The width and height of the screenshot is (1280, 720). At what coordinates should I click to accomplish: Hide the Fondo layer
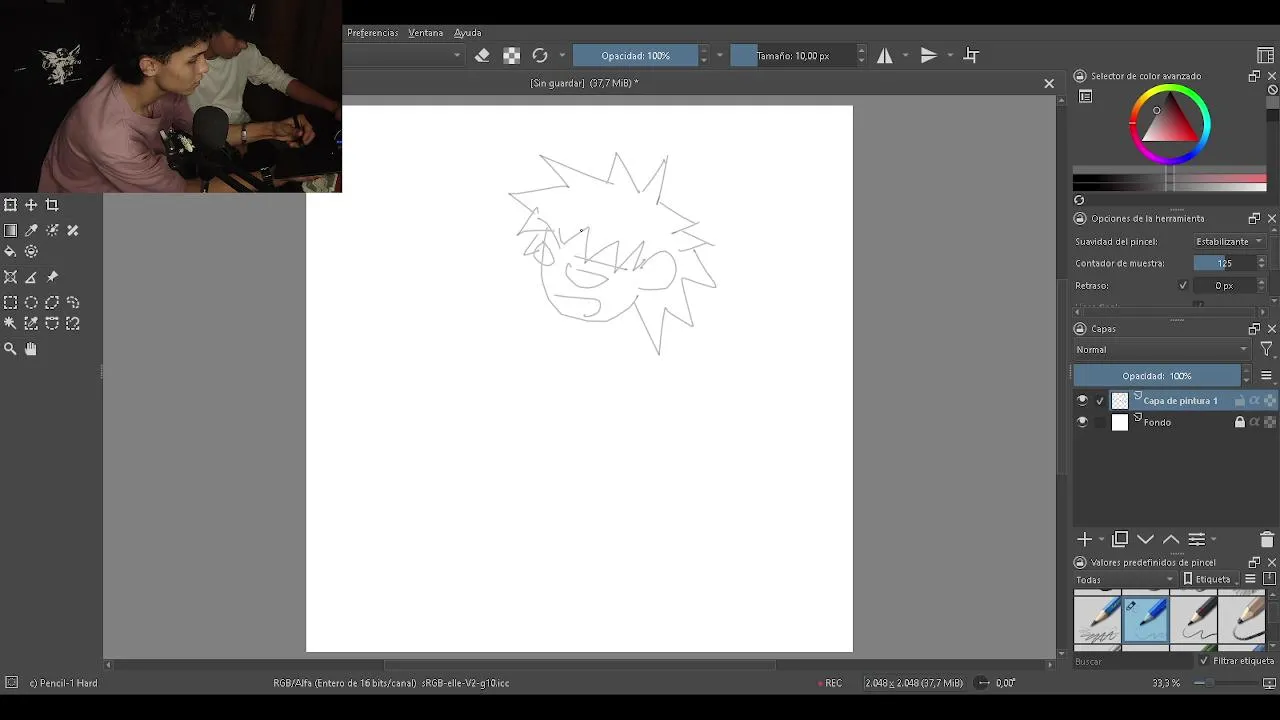coord(1082,422)
